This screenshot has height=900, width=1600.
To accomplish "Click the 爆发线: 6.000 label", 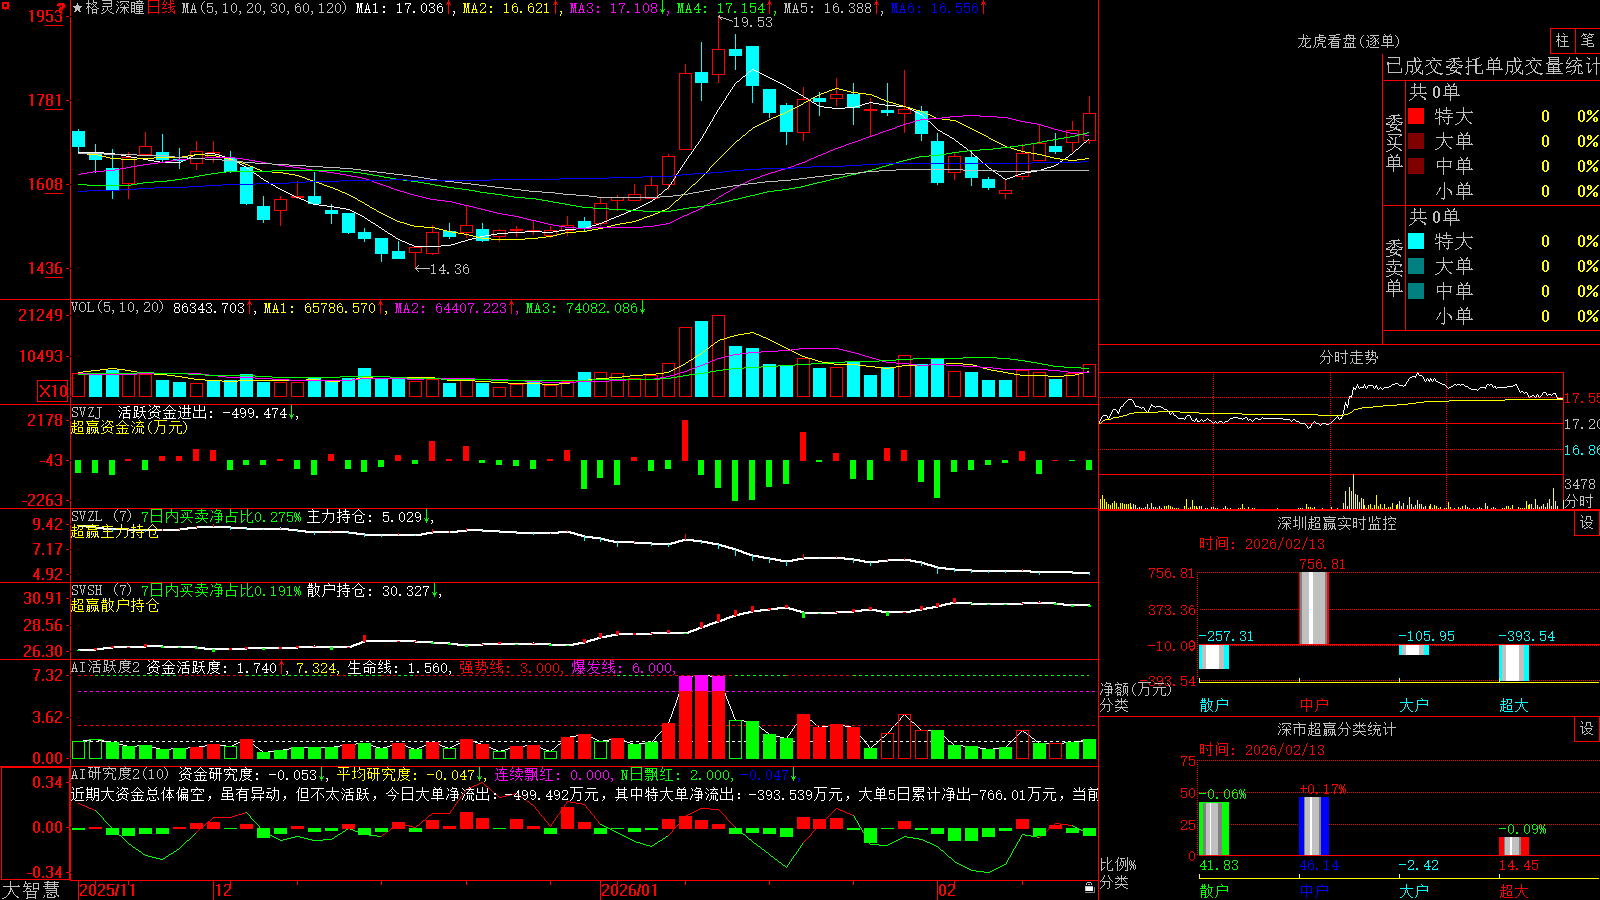I will coord(622,668).
